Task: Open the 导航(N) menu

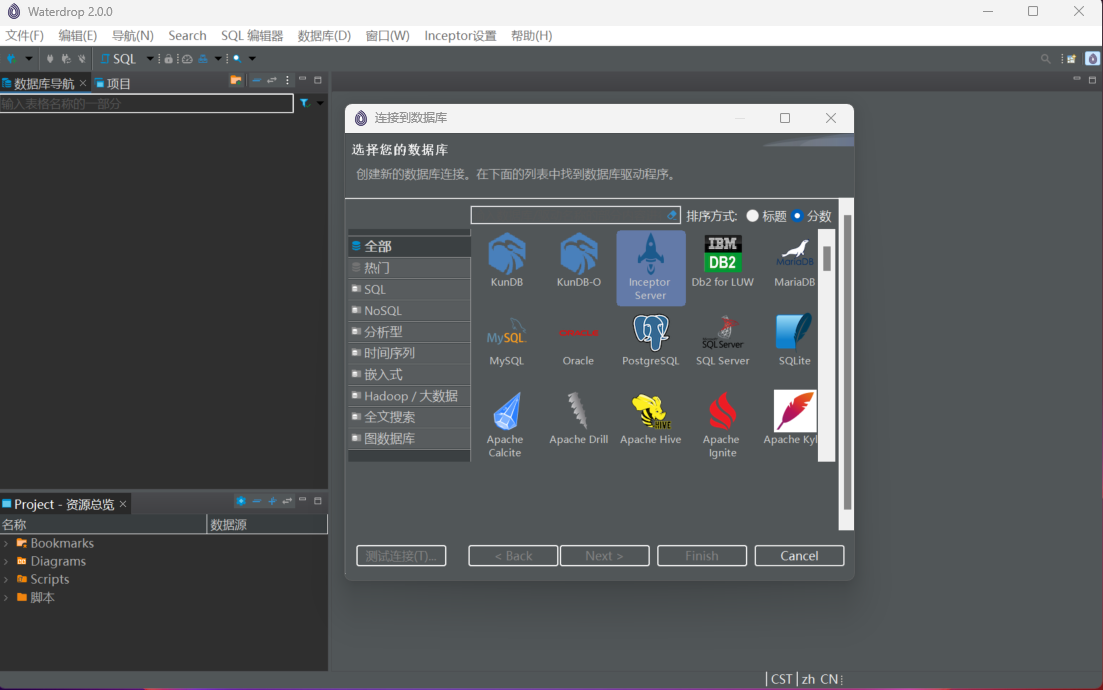Action: click(132, 36)
